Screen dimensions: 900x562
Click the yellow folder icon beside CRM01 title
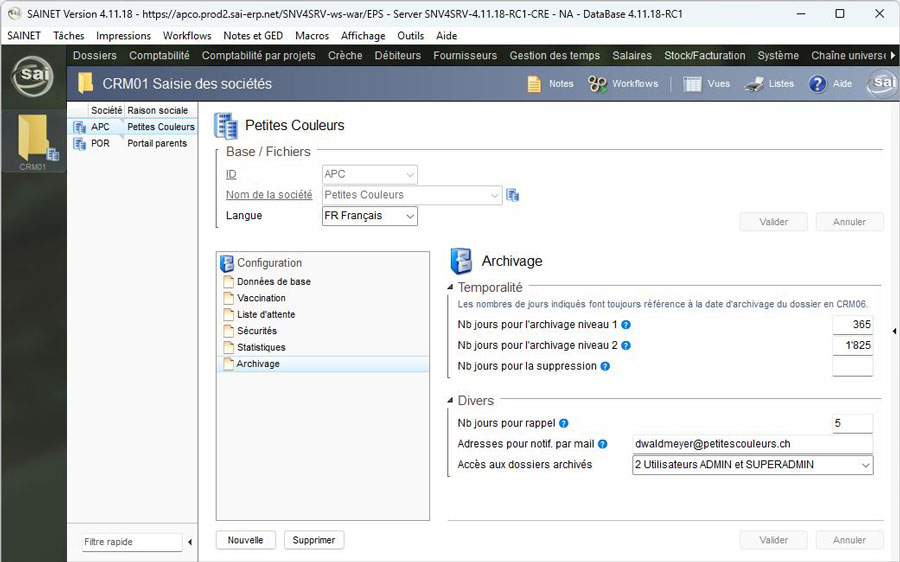(86, 83)
